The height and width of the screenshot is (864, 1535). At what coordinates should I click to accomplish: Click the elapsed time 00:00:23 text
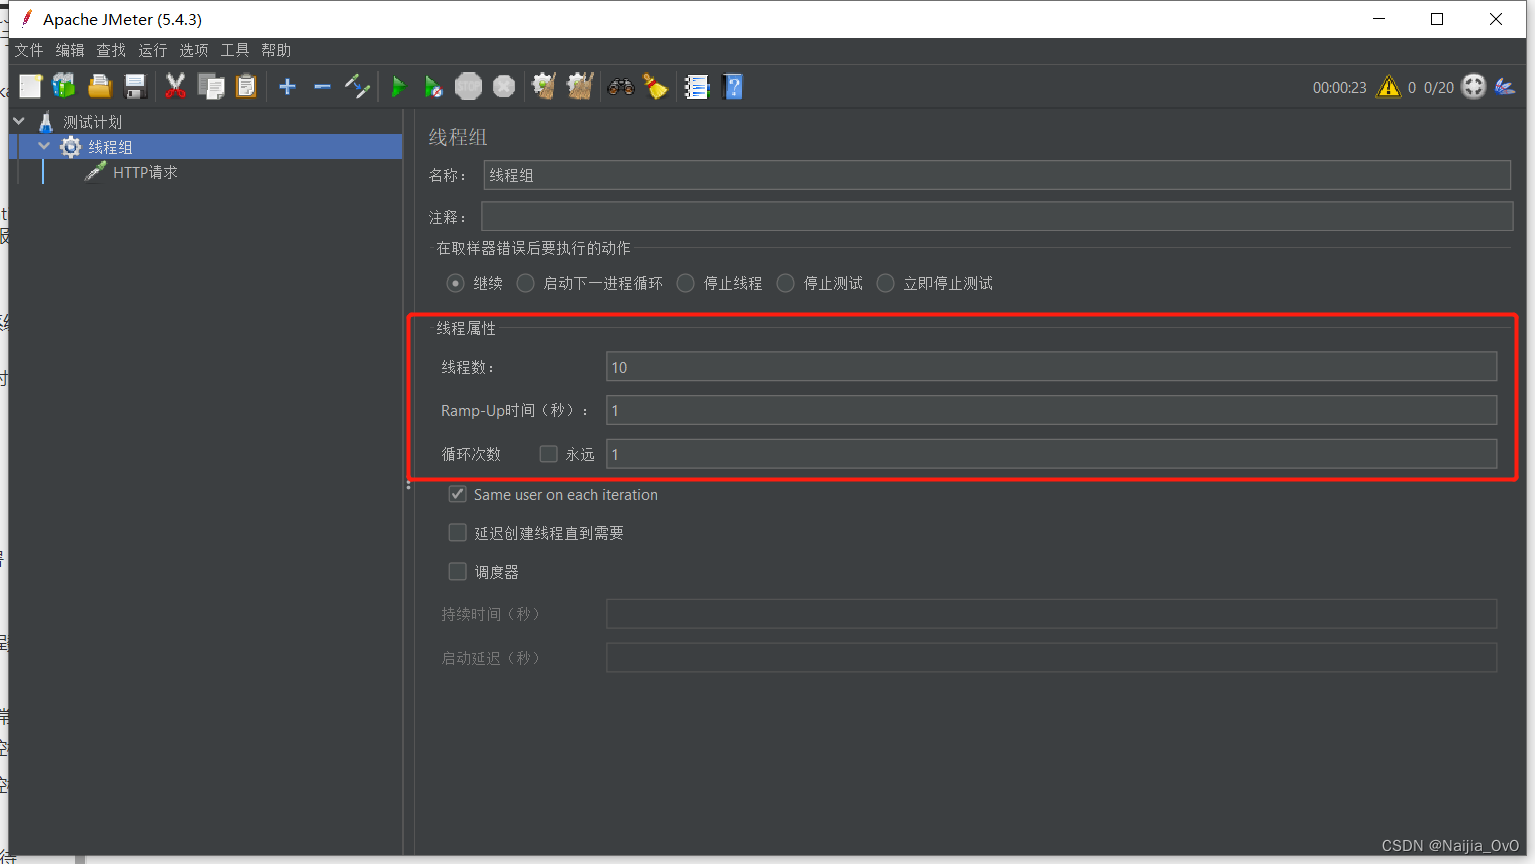1339,88
